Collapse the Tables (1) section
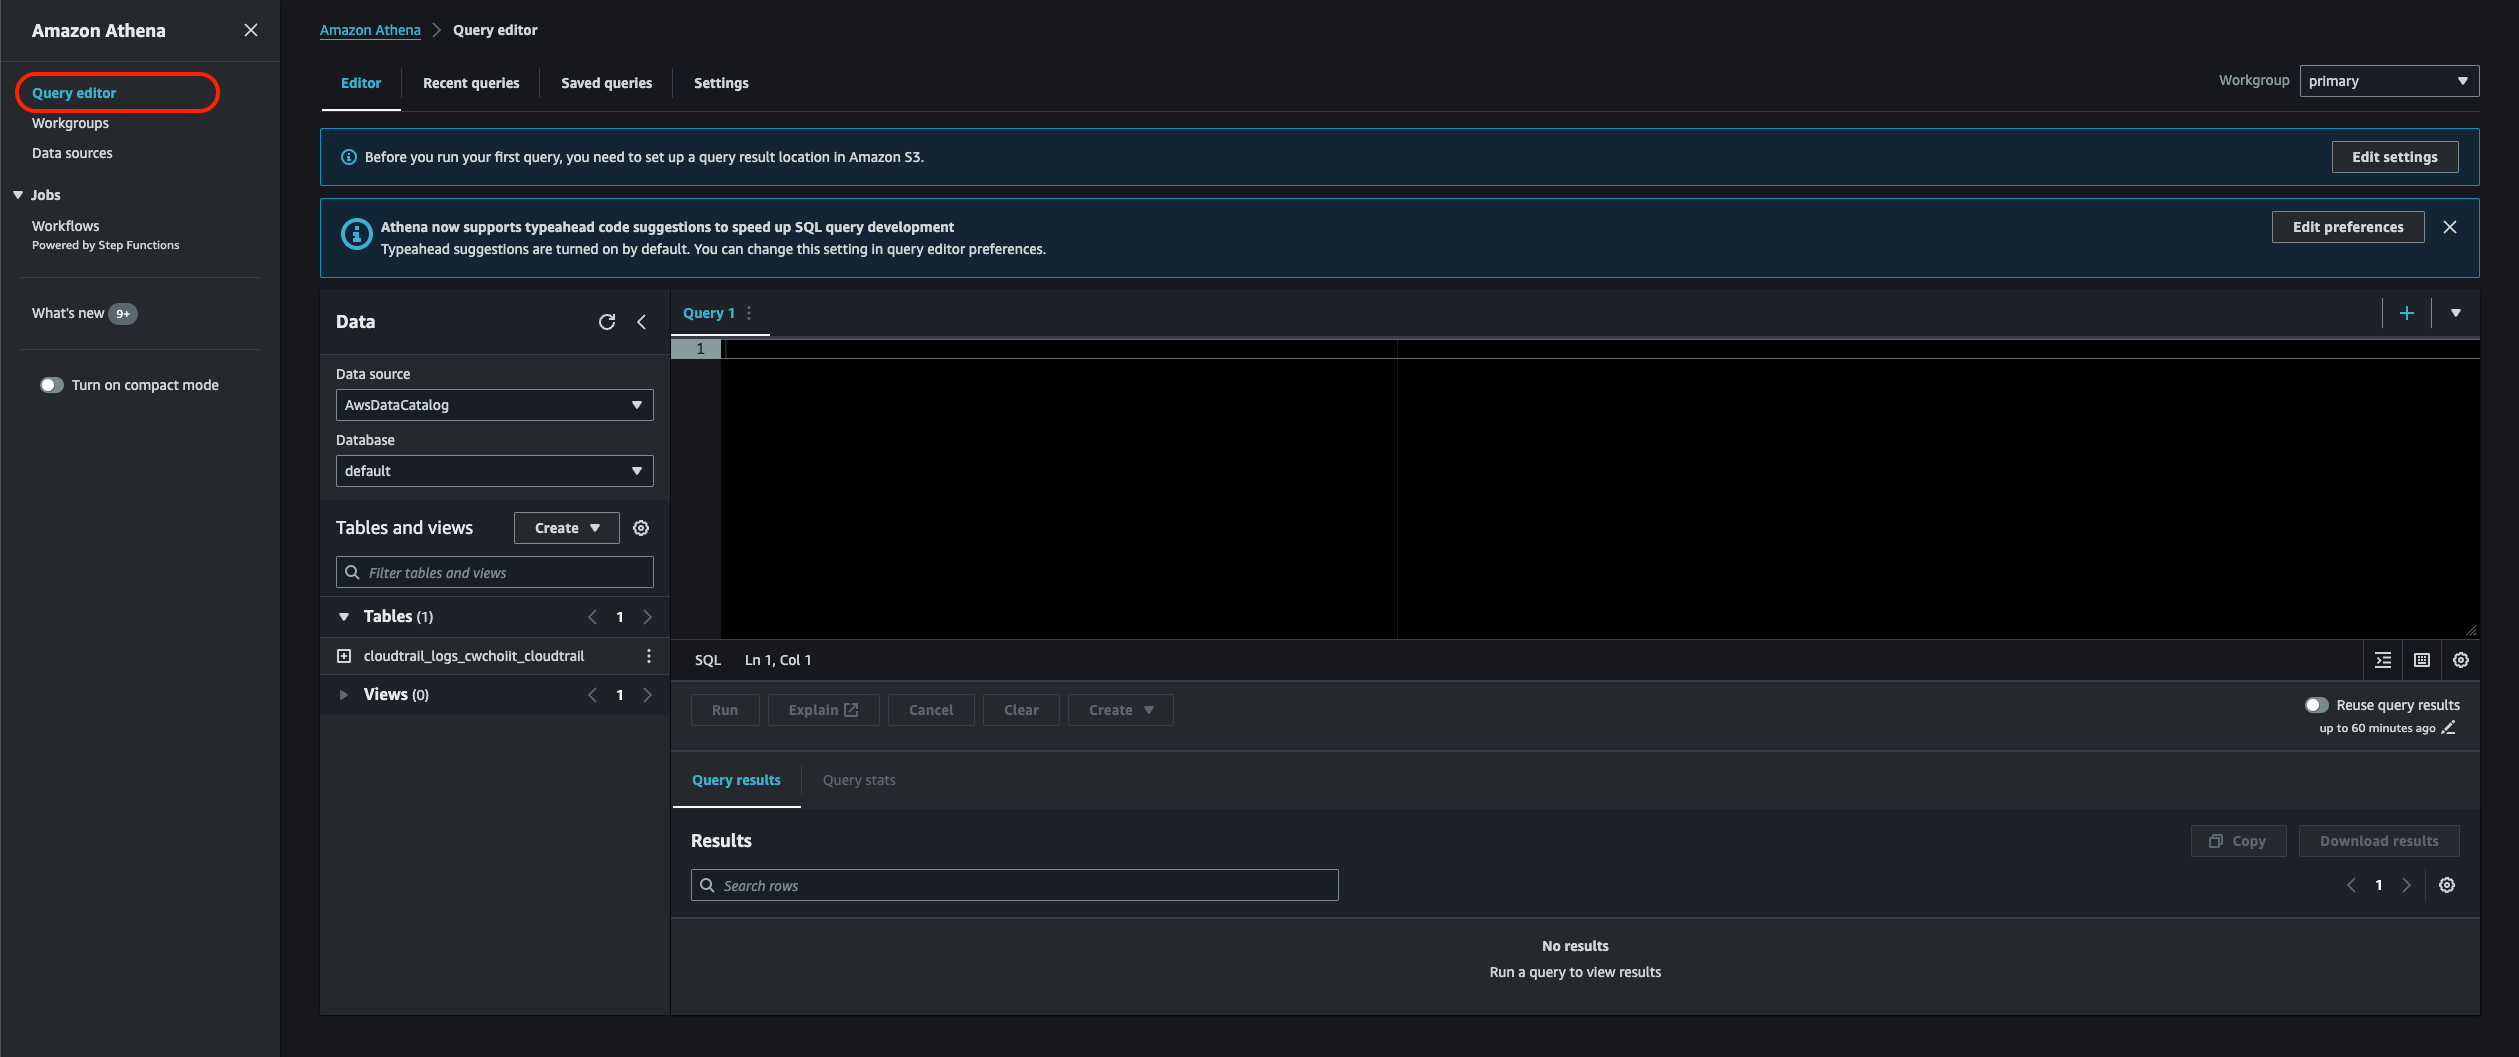2519x1057 pixels. click(x=344, y=617)
